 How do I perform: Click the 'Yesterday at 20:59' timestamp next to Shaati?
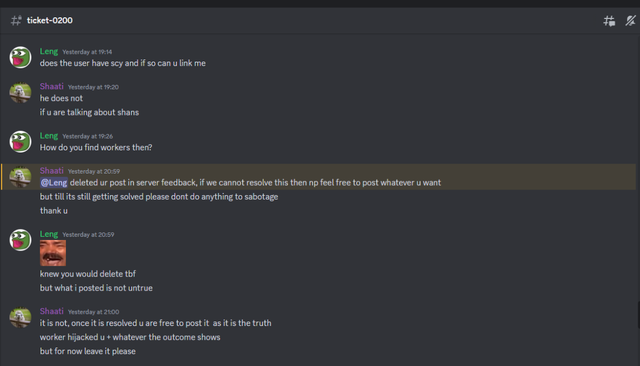click(x=94, y=171)
